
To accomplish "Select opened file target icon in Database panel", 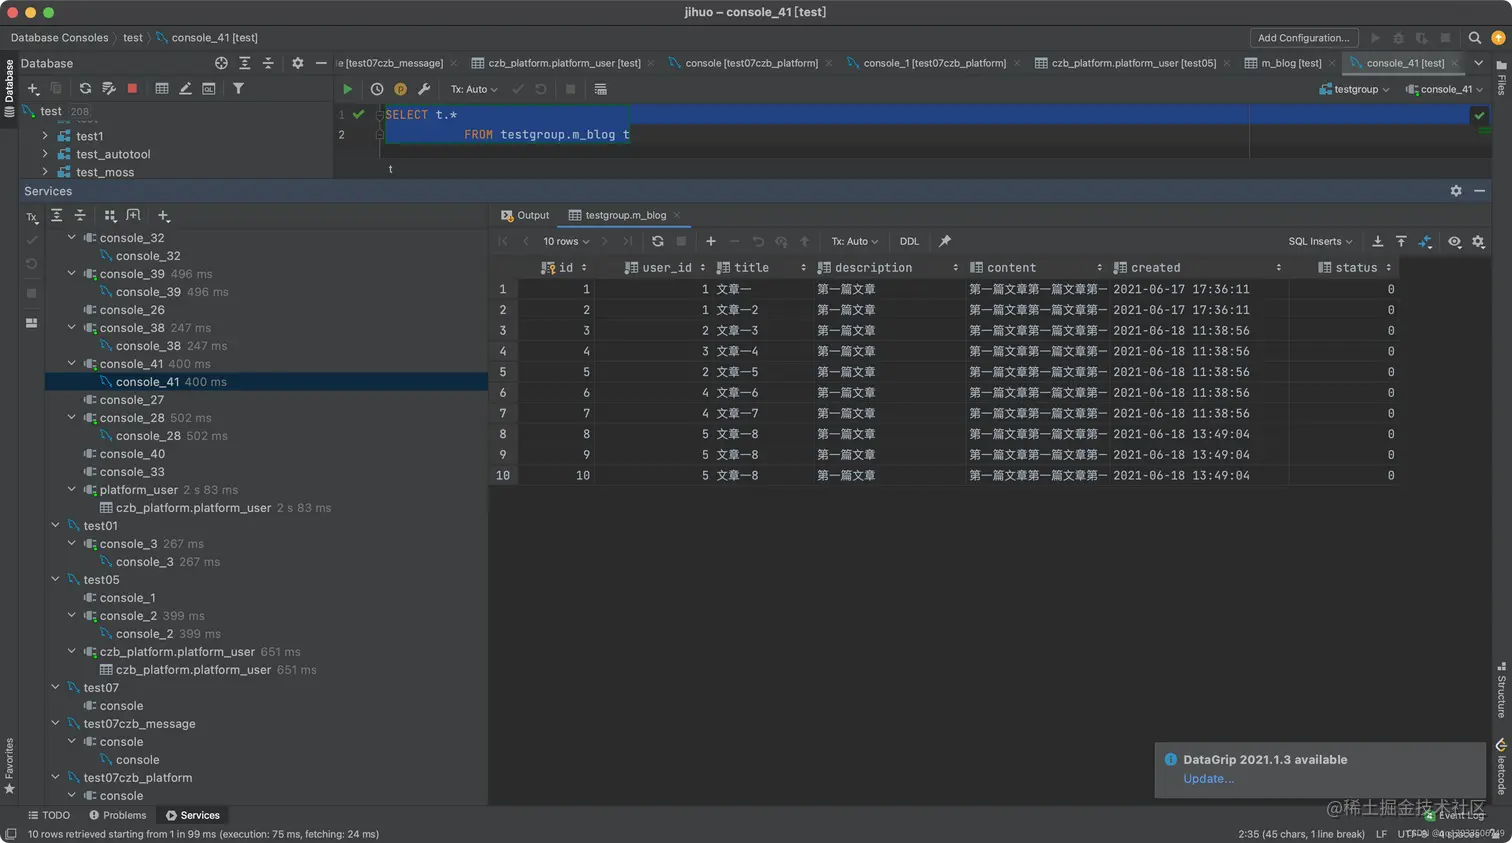I will tap(221, 63).
